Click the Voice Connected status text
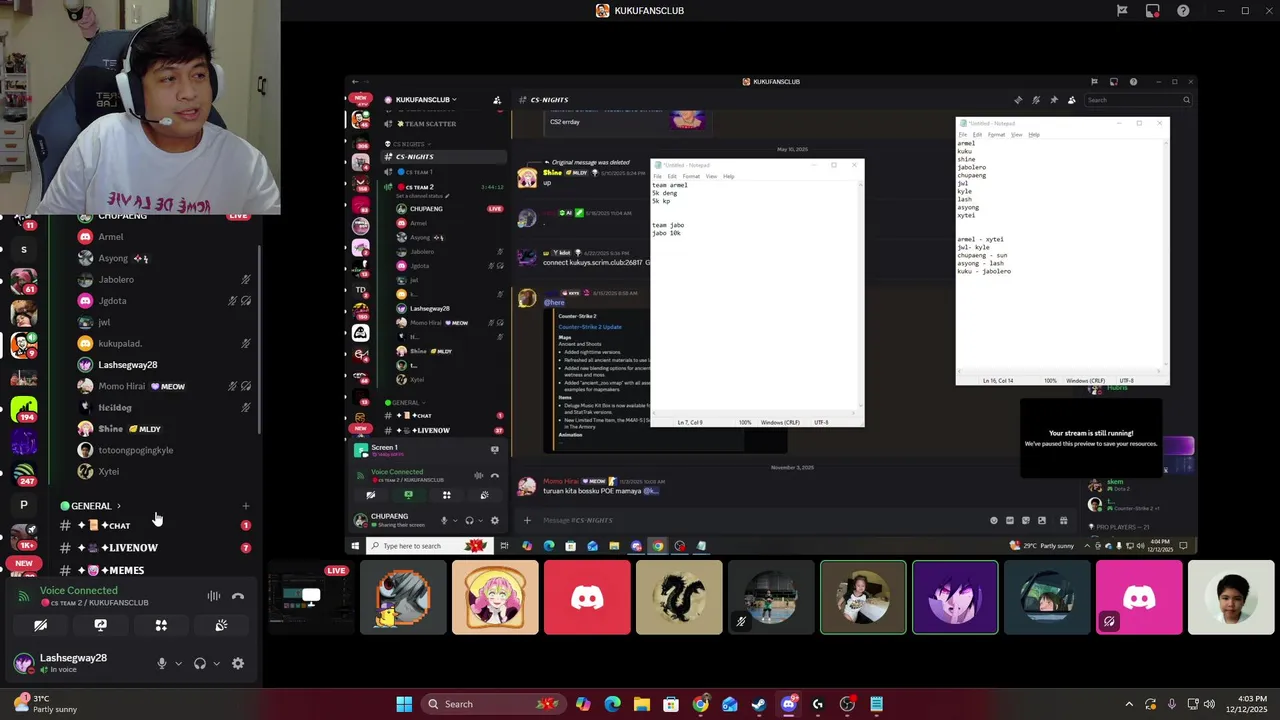 coord(78,590)
